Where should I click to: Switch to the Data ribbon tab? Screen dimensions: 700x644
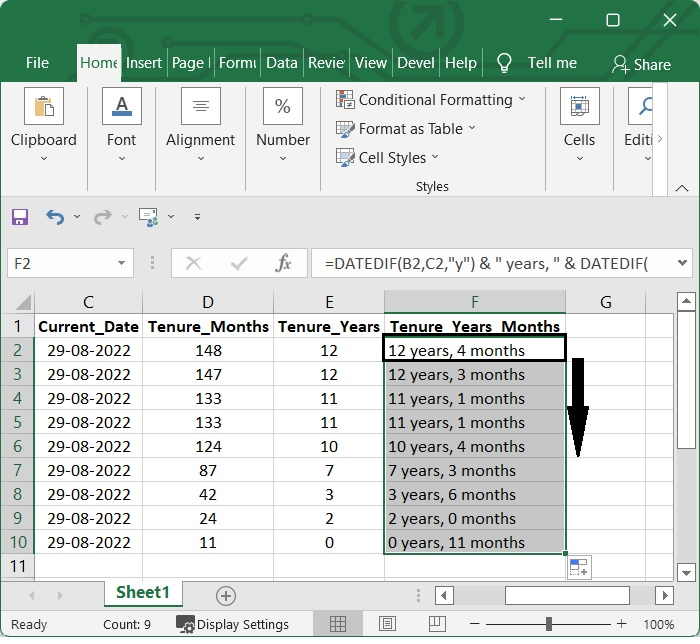click(x=282, y=63)
